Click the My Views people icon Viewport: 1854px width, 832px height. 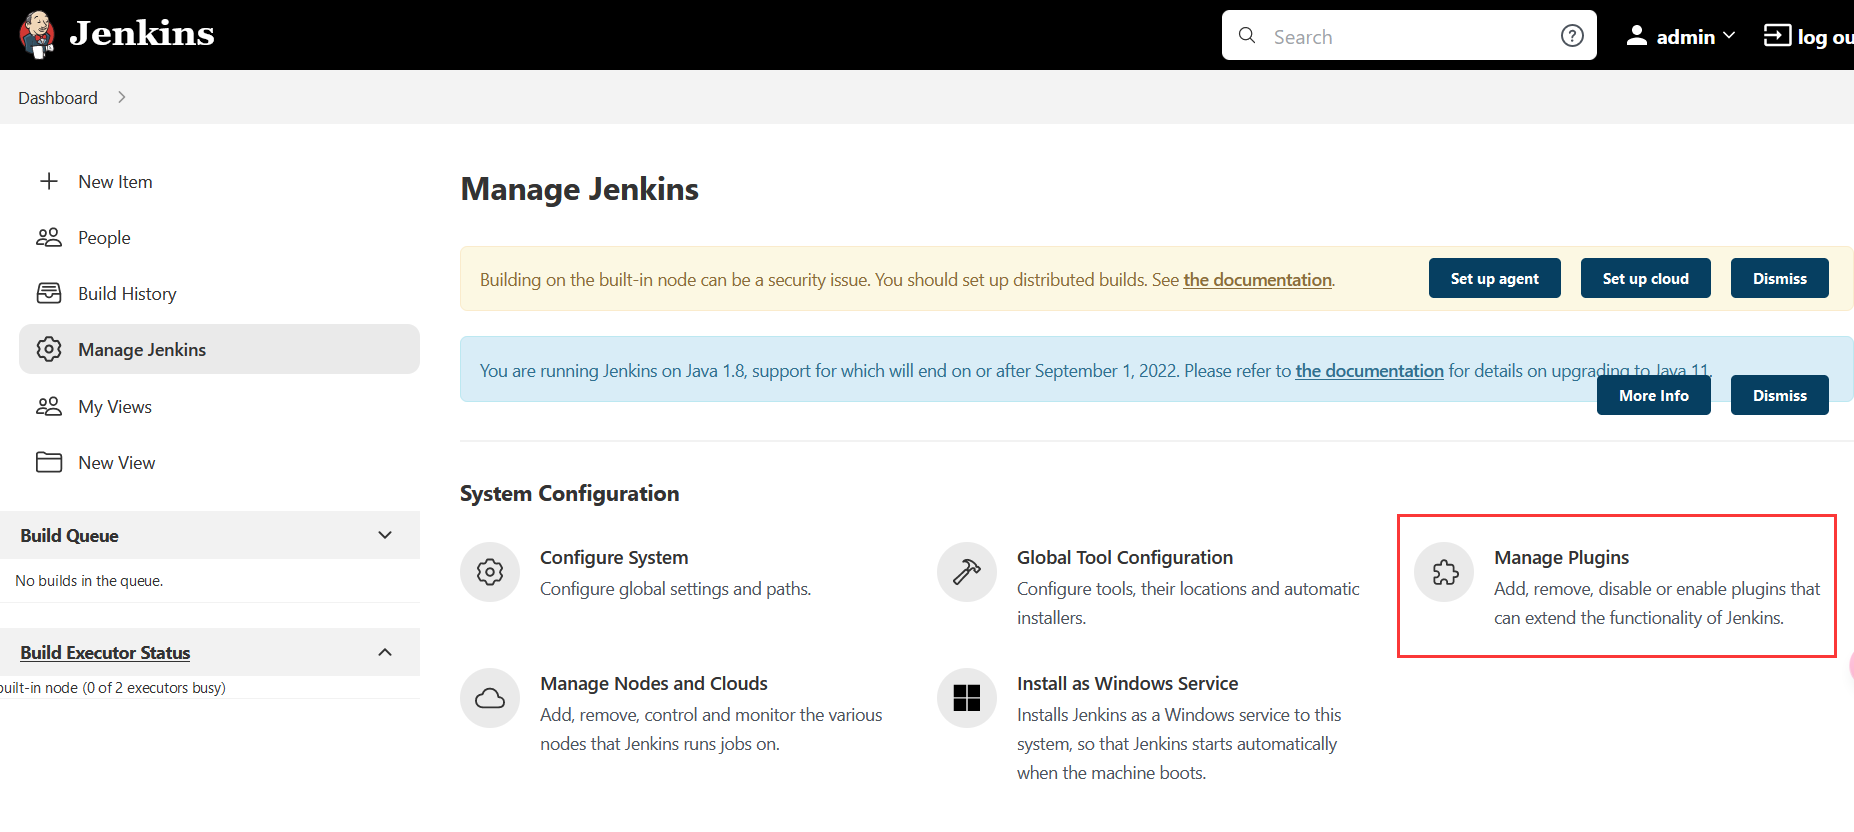coord(49,406)
